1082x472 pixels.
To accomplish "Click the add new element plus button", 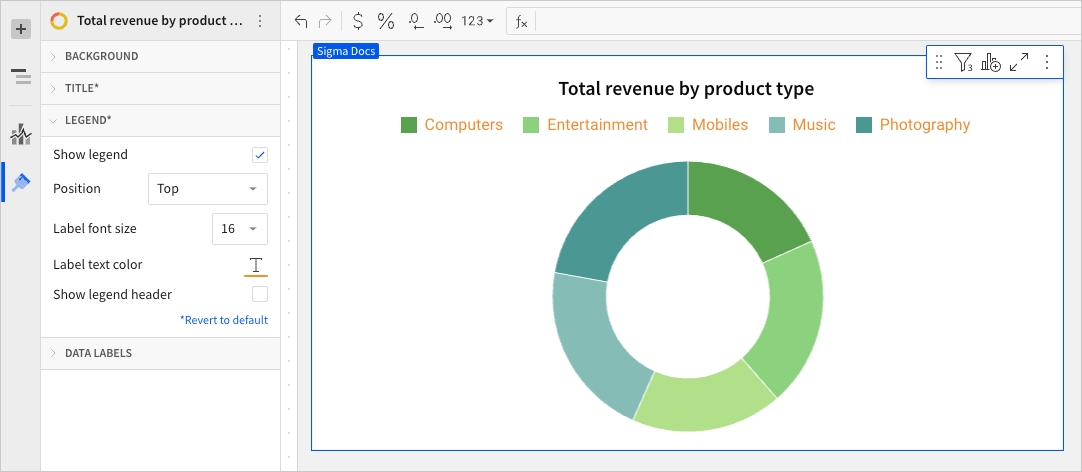I will [x=20, y=29].
